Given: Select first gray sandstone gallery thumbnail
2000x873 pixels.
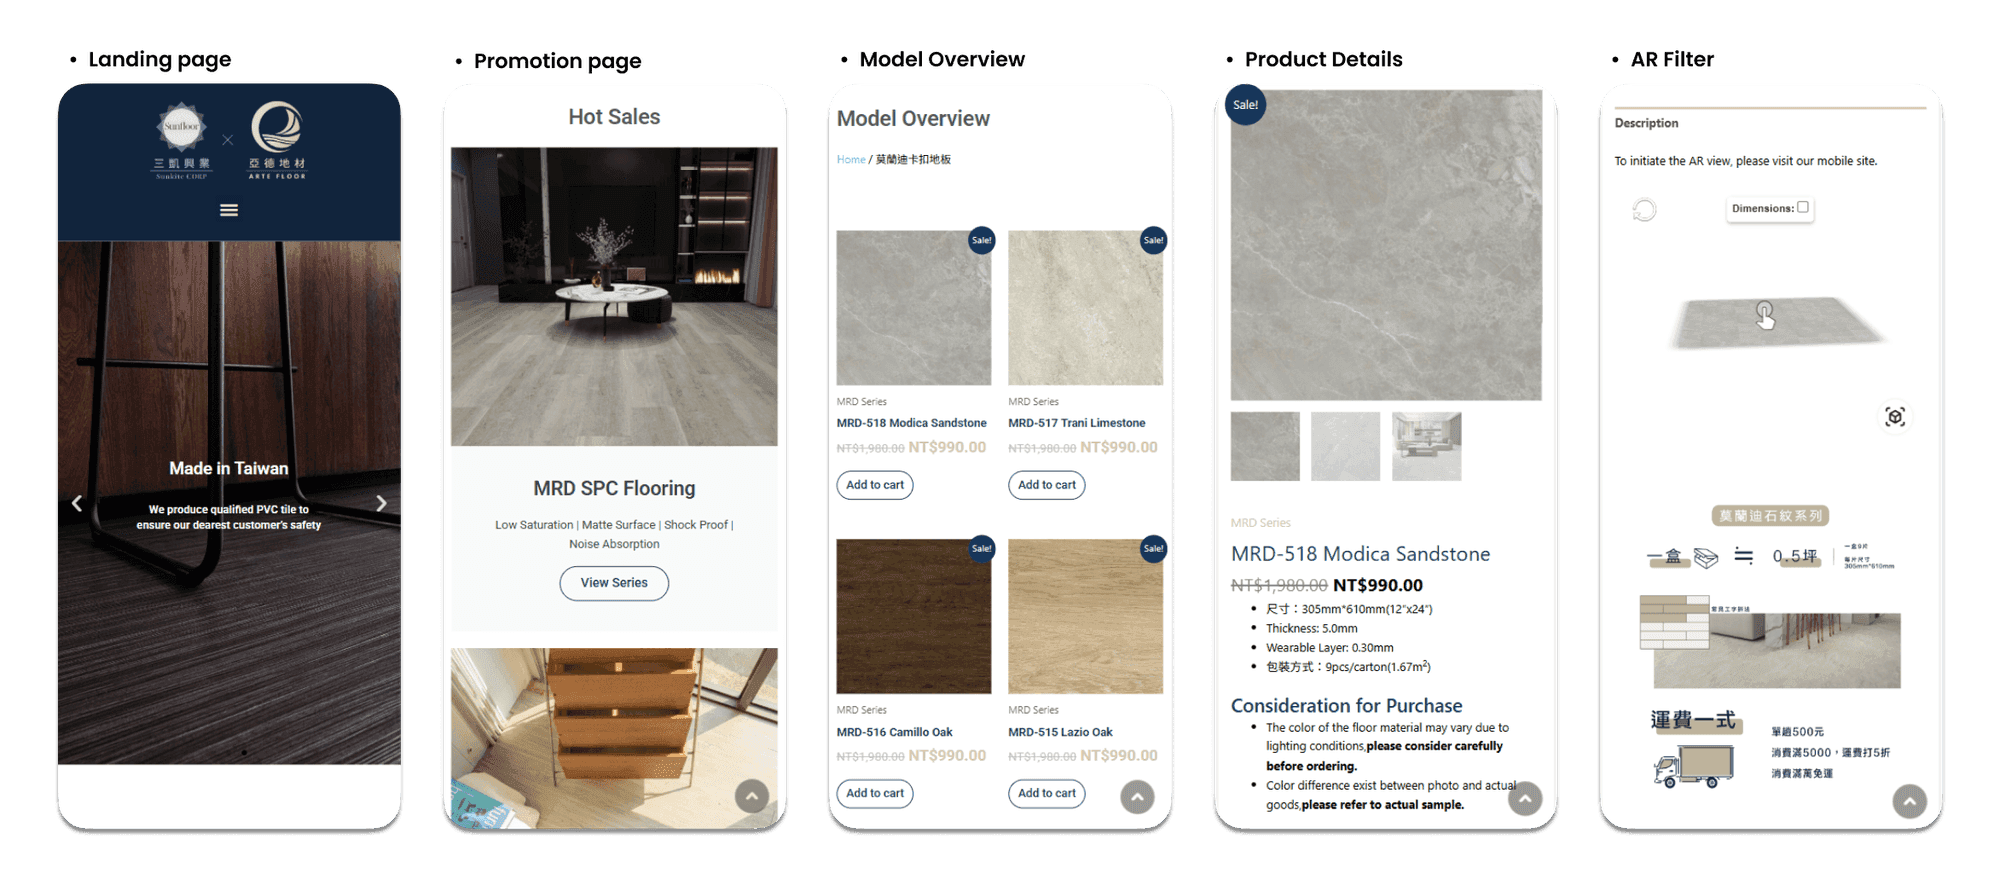Looking at the screenshot, I should (1266, 446).
